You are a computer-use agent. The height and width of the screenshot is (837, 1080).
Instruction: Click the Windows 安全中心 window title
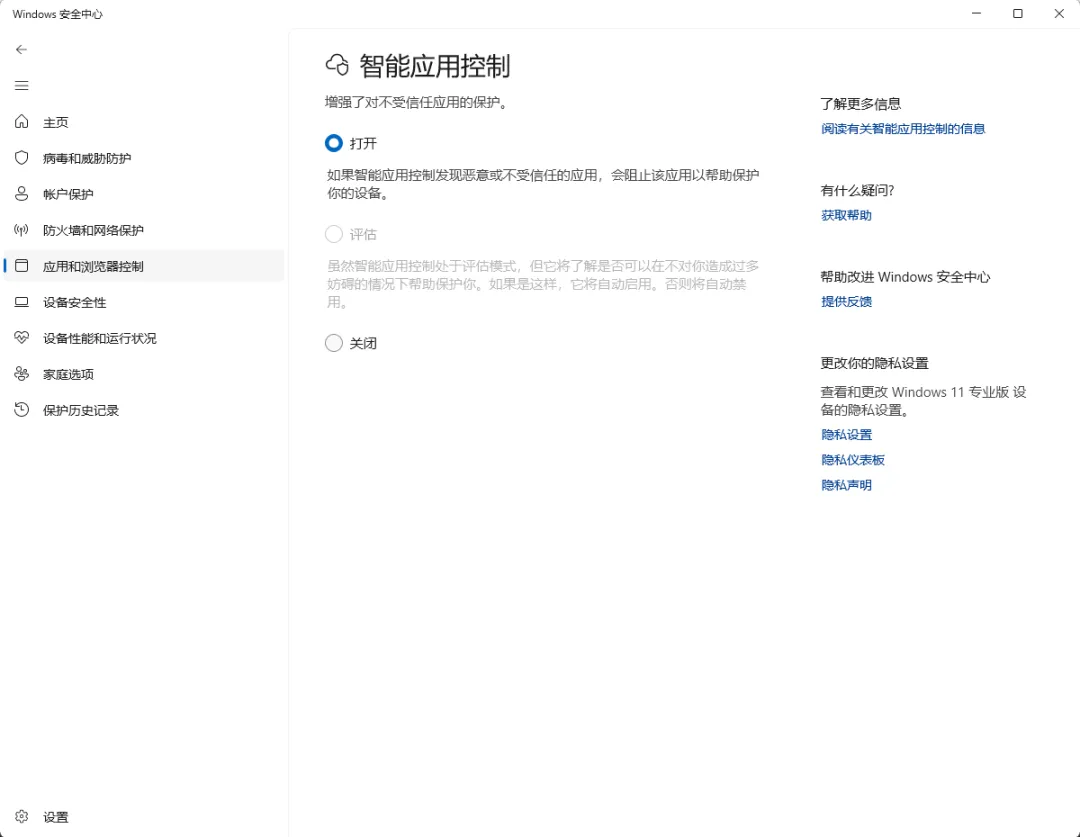point(58,14)
